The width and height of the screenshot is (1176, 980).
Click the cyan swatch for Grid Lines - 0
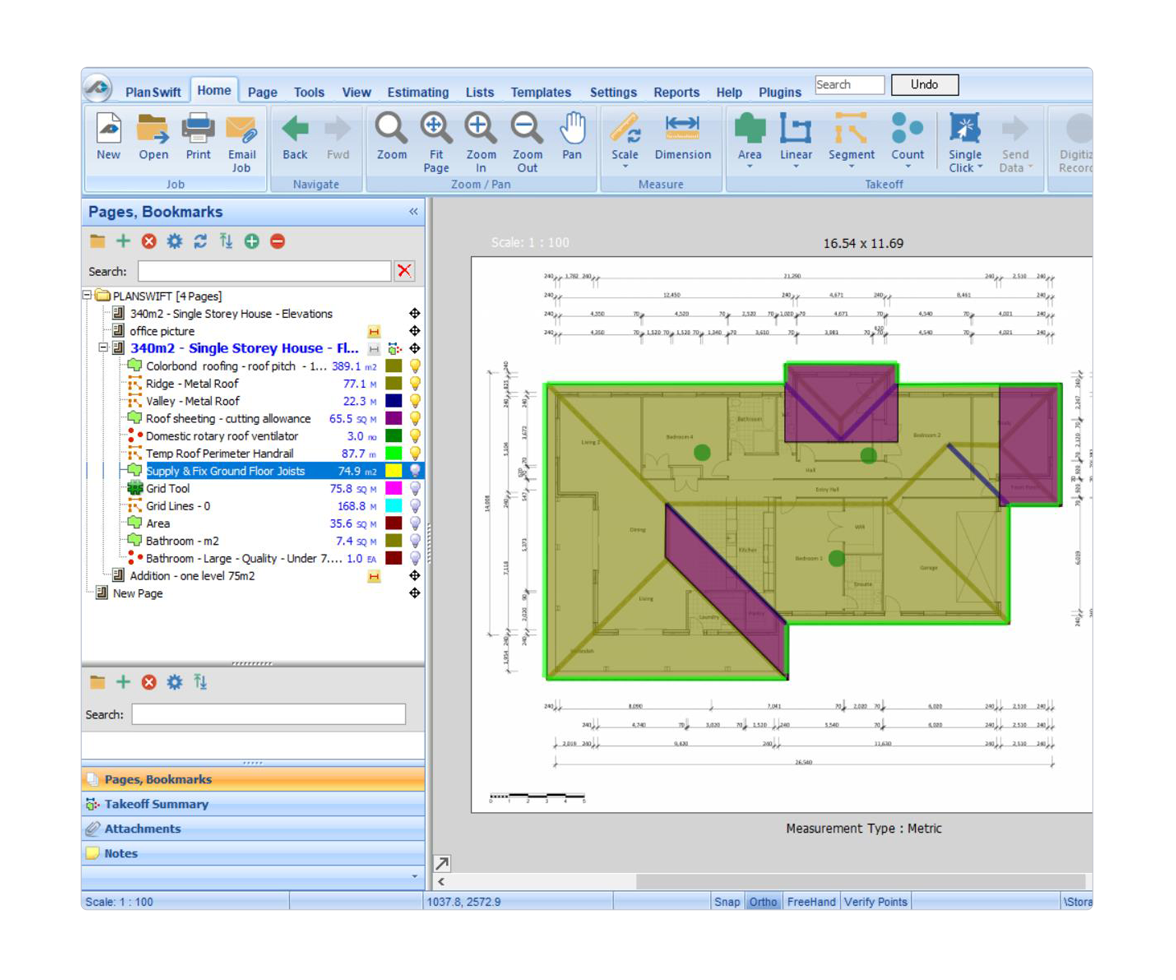394,506
